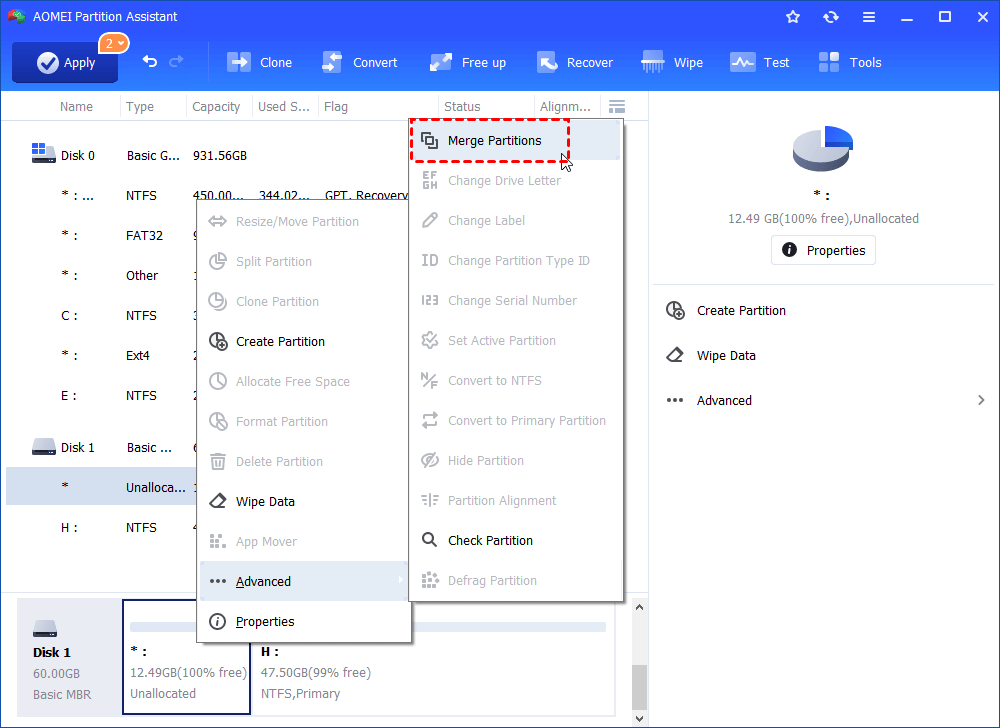Select the E: NTFS partition row

pyautogui.click(x=102, y=396)
